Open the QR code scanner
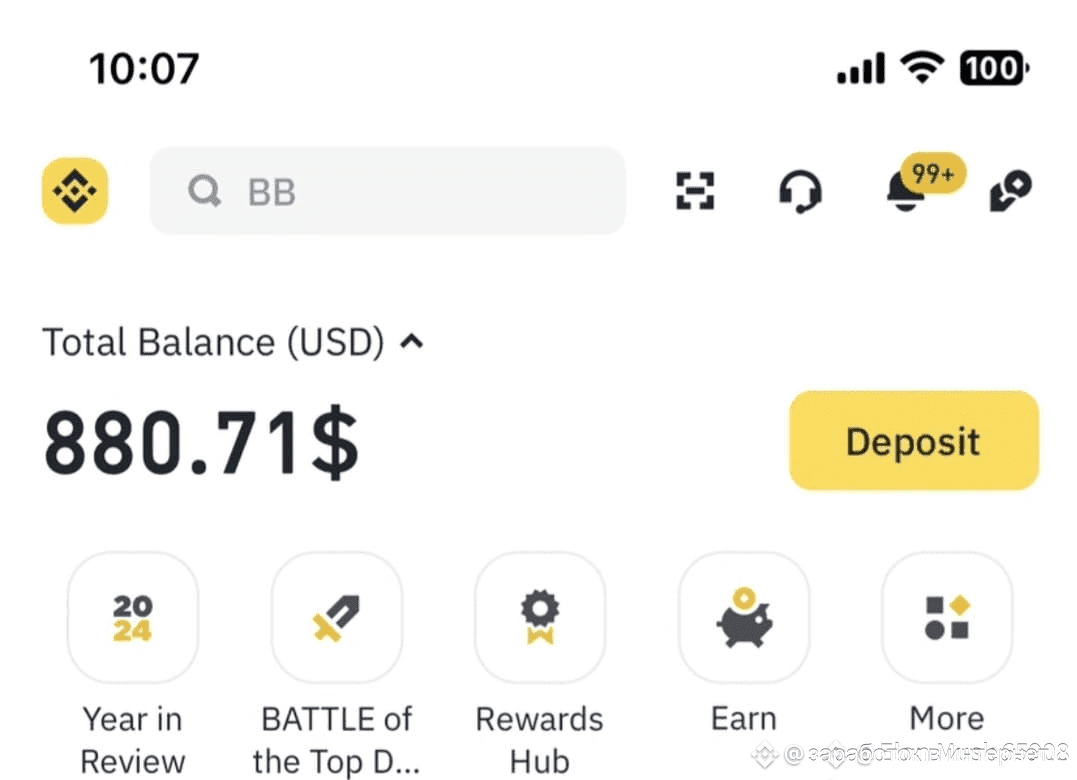 click(x=695, y=190)
